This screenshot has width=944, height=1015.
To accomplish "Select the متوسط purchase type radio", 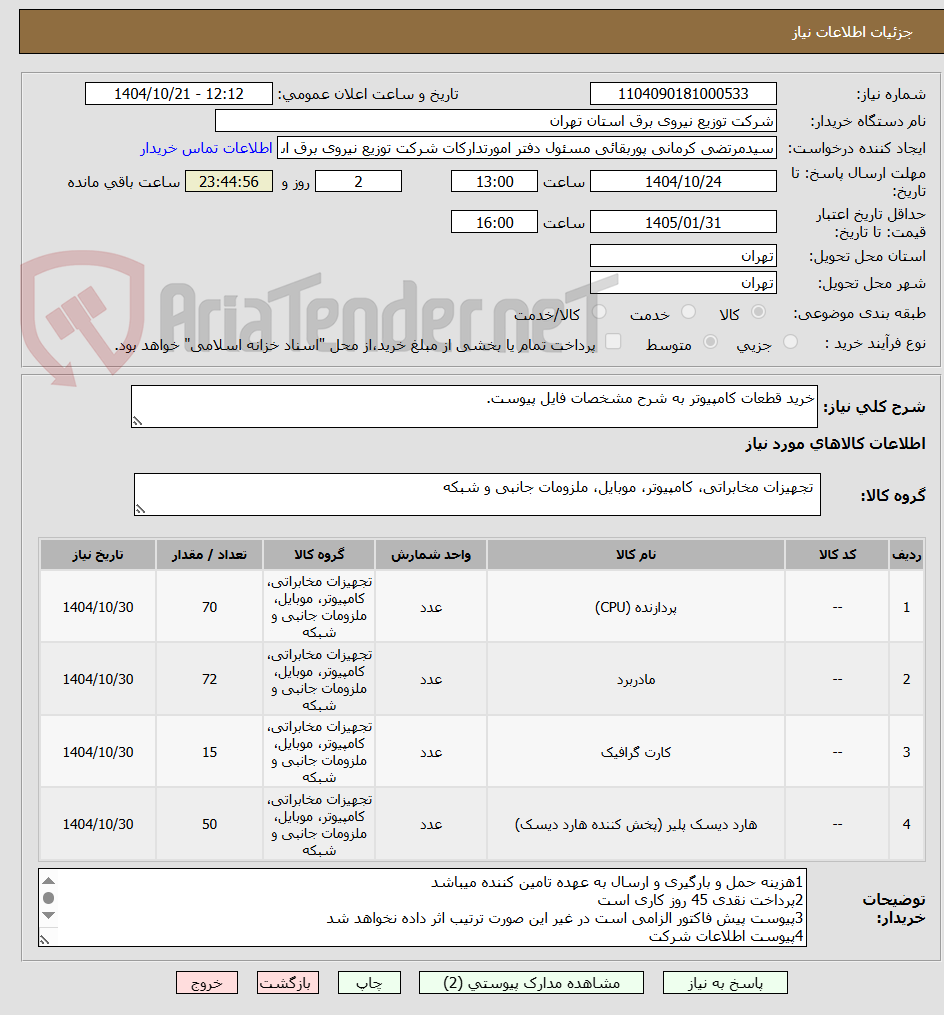I will click(x=710, y=342).
